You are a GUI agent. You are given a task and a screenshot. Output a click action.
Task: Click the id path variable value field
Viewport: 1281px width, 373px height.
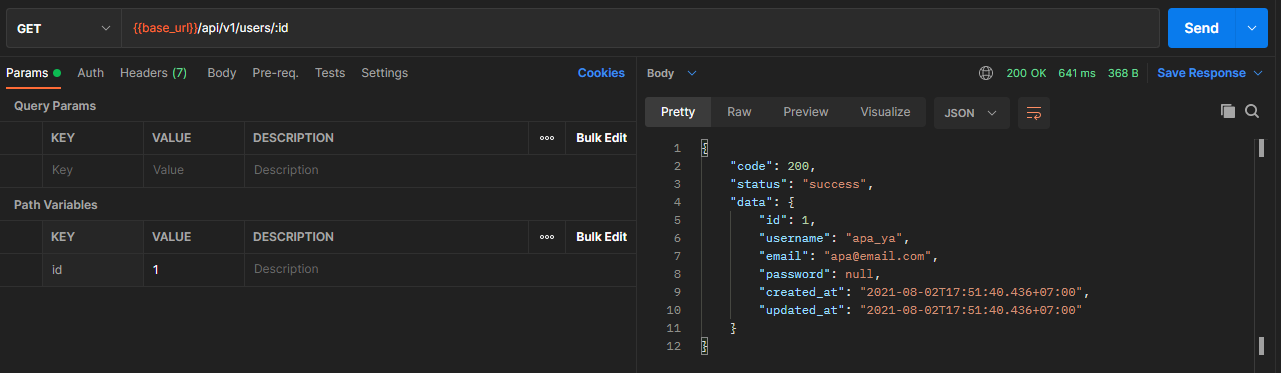coord(194,269)
